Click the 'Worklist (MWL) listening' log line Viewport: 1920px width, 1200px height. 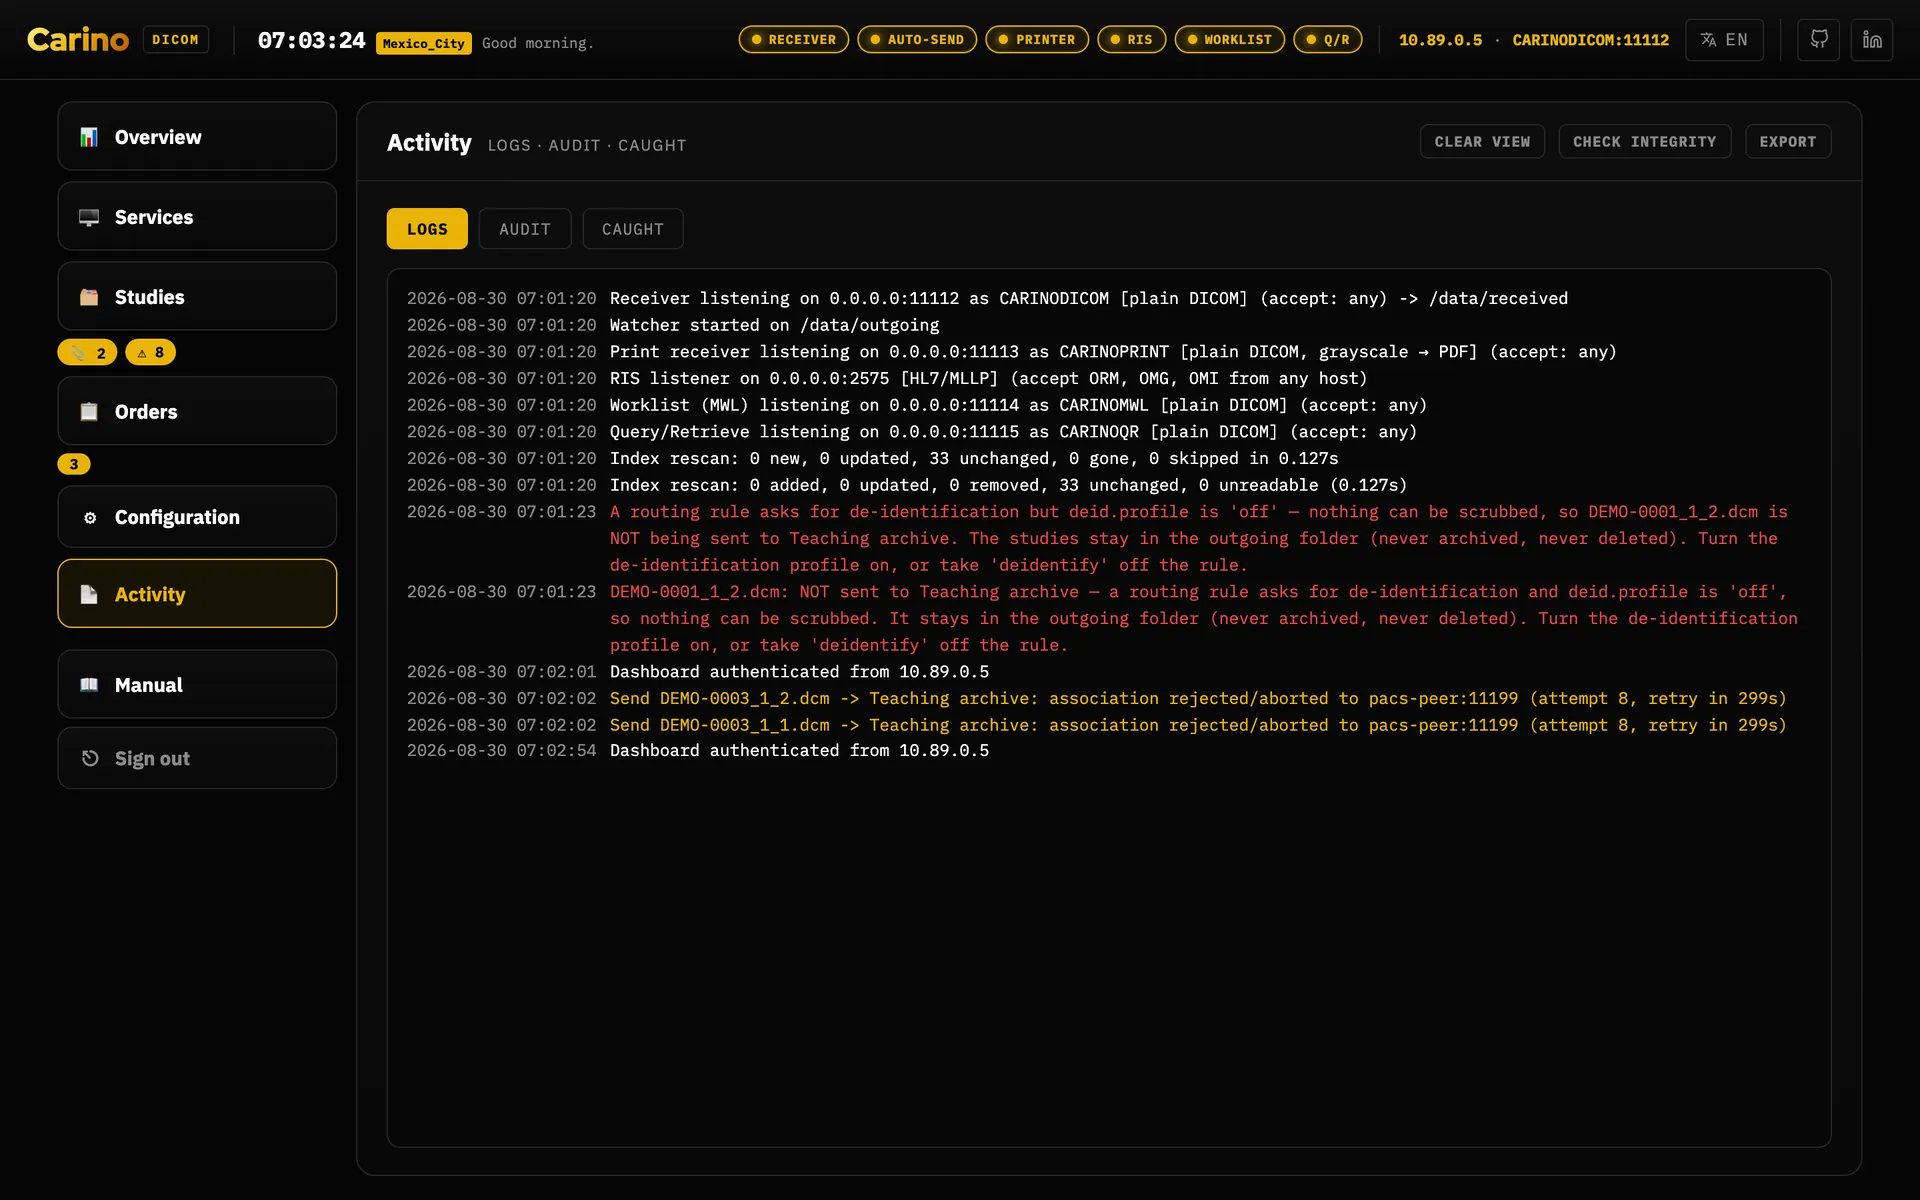[x=1018, y=405]
